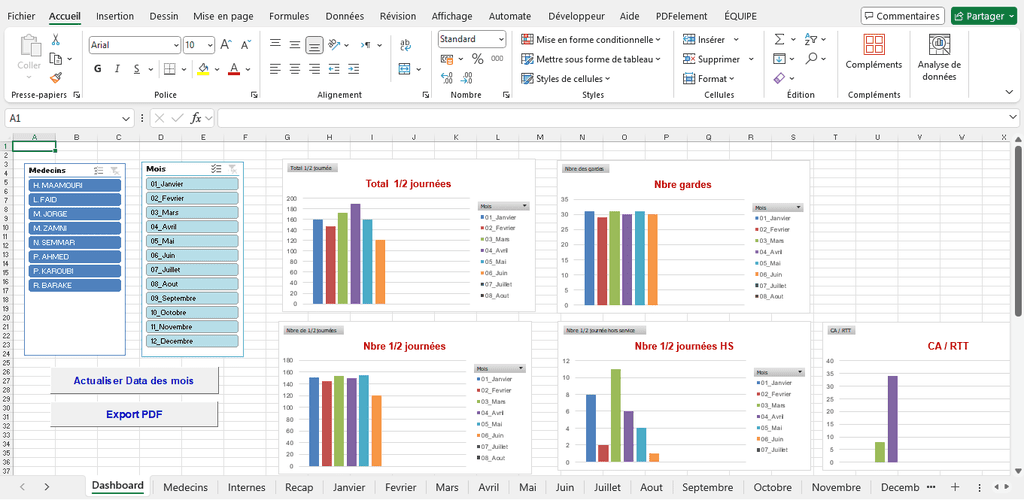Viewport: 1024px width, 500px height.
Task: Click the increase font size icon
Action: 226,45
